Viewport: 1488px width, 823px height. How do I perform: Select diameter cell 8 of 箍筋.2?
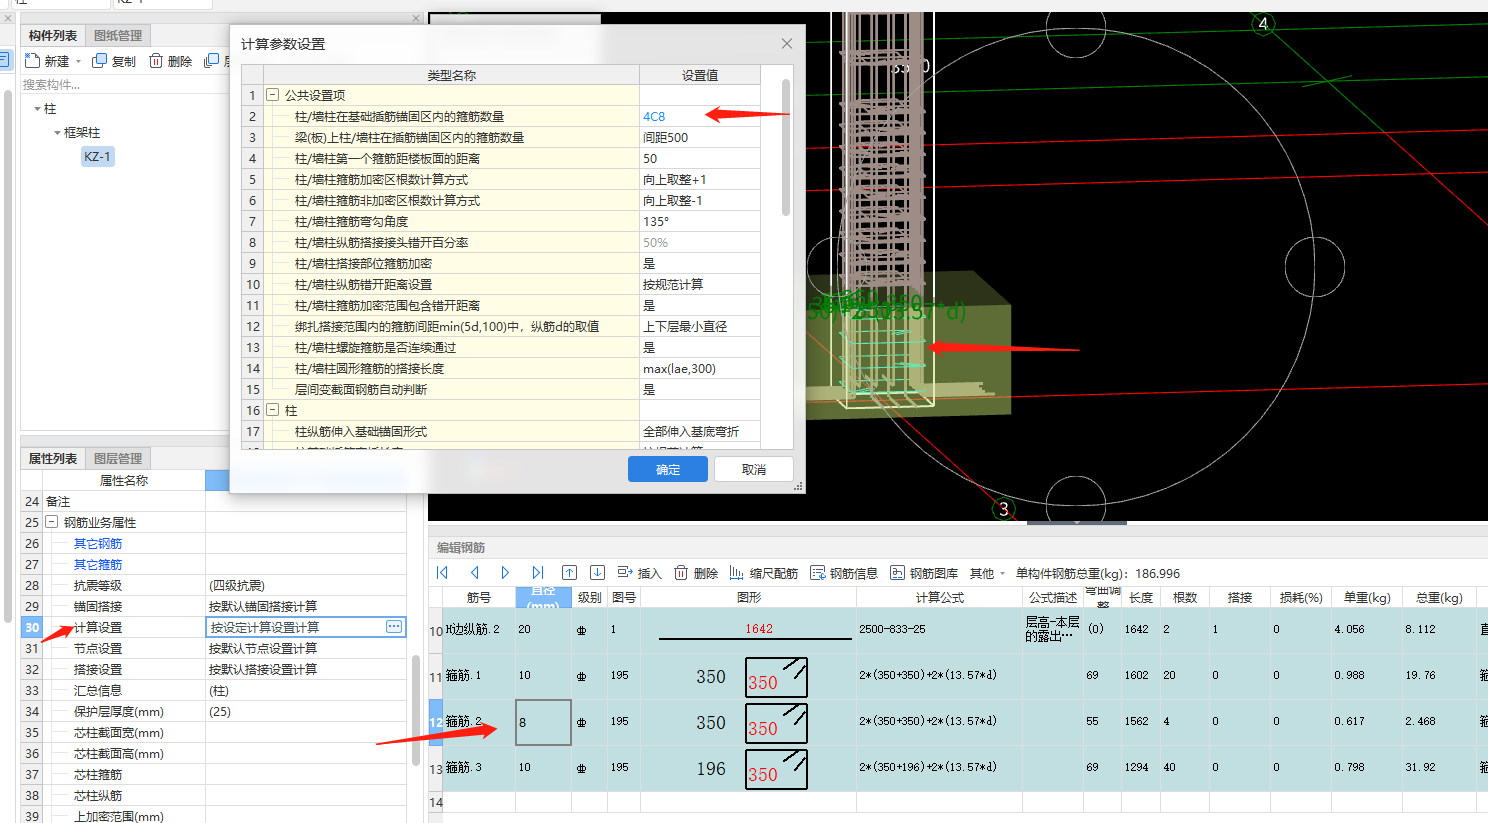(x=543, y=722)
